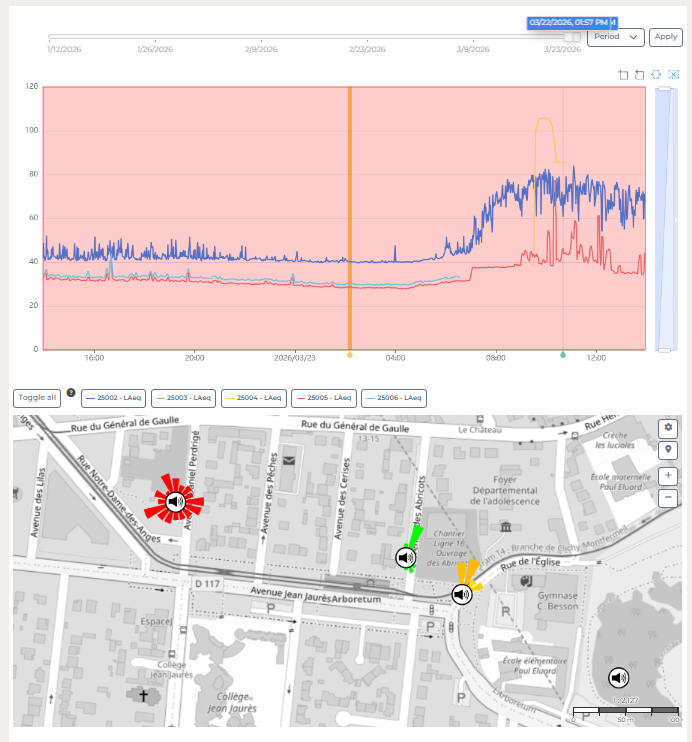Click the map location pin button

[667, 451]
